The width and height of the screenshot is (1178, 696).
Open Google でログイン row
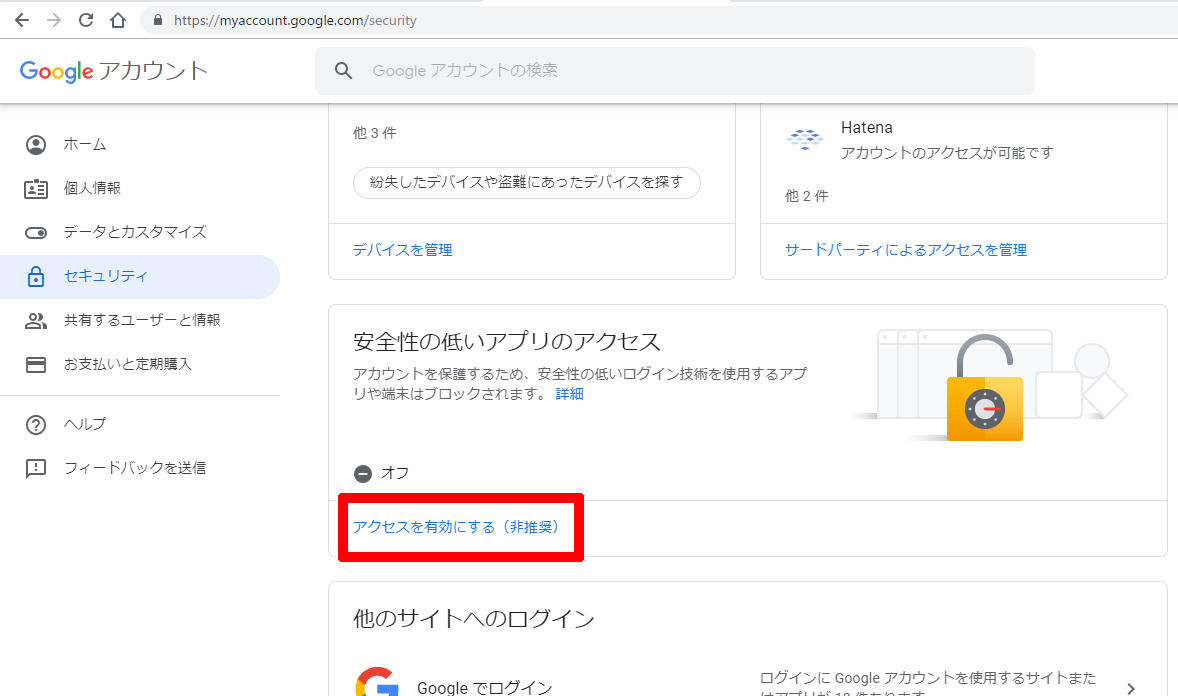click(x=748, y=680)
